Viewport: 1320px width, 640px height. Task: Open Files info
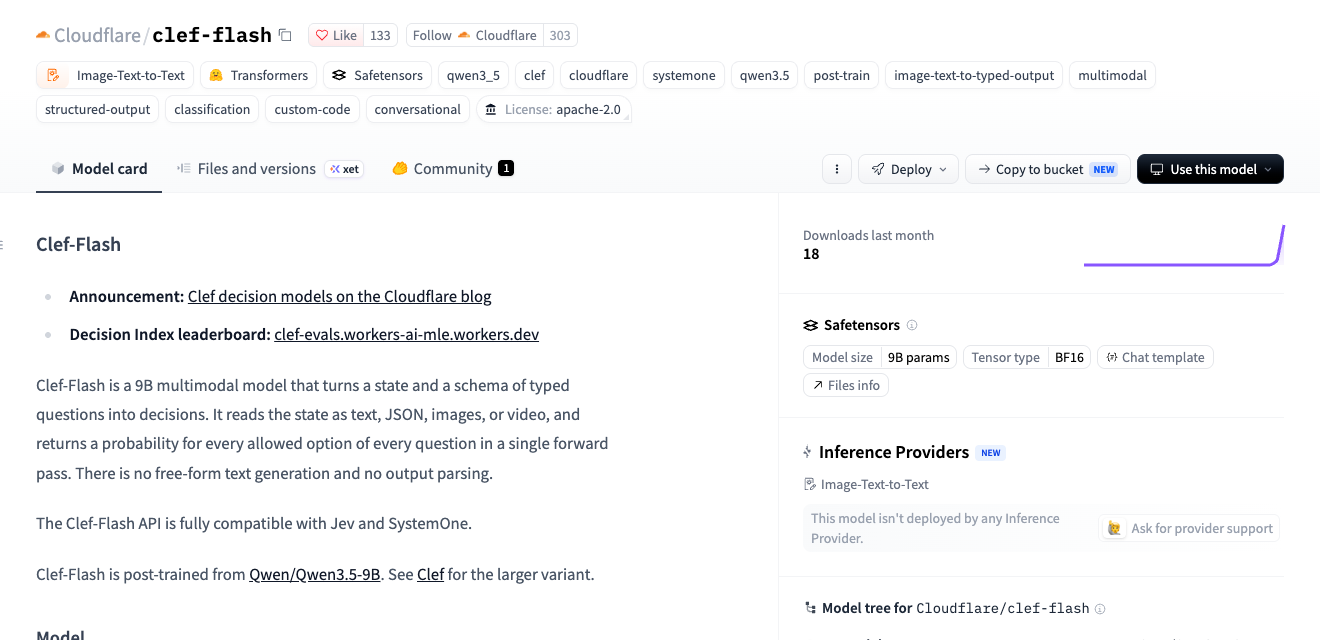pyautogui.click(x=846, y=385)
